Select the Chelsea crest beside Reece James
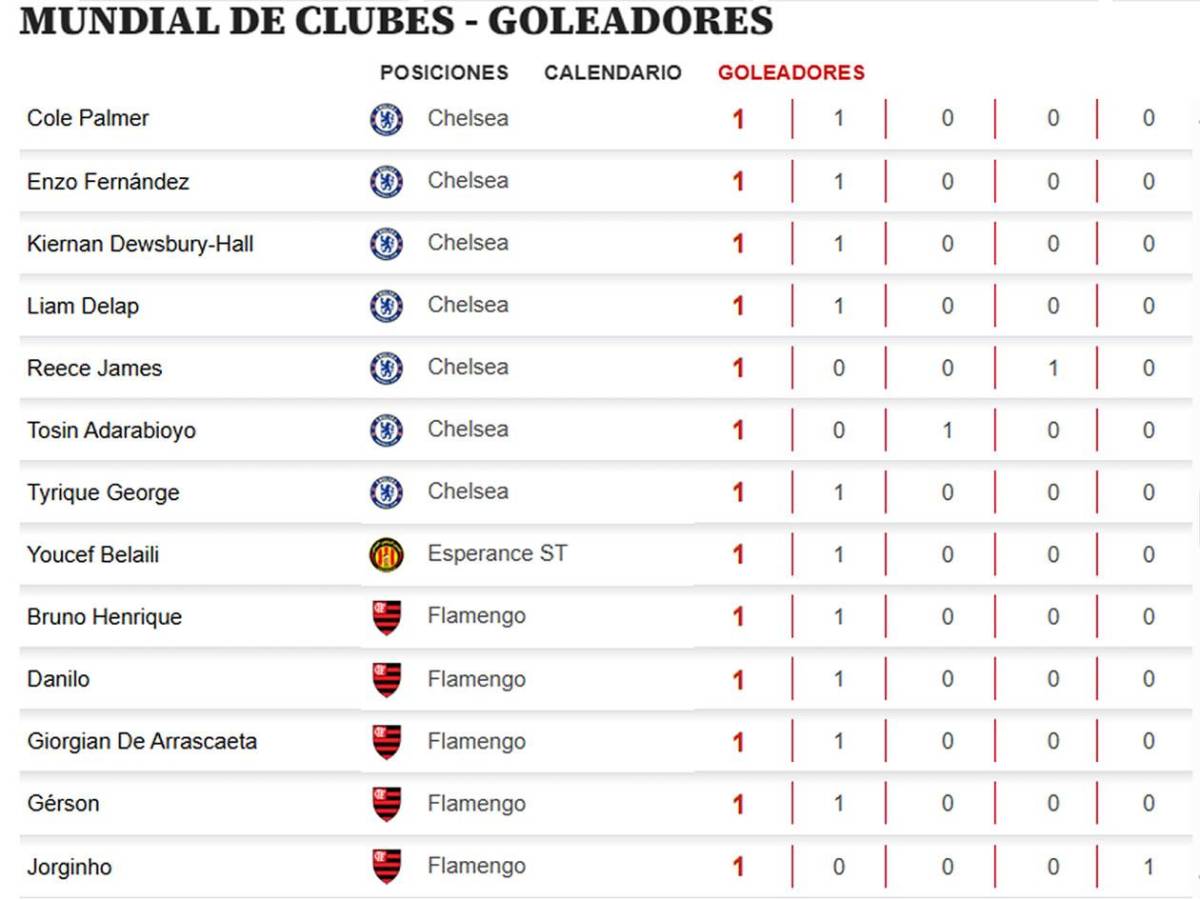 pos(385,367)
